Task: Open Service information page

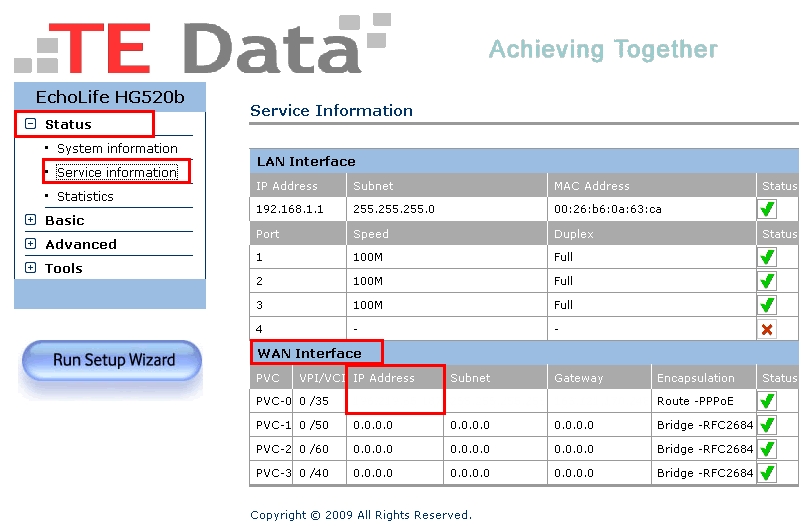Action: coord(117,172)
